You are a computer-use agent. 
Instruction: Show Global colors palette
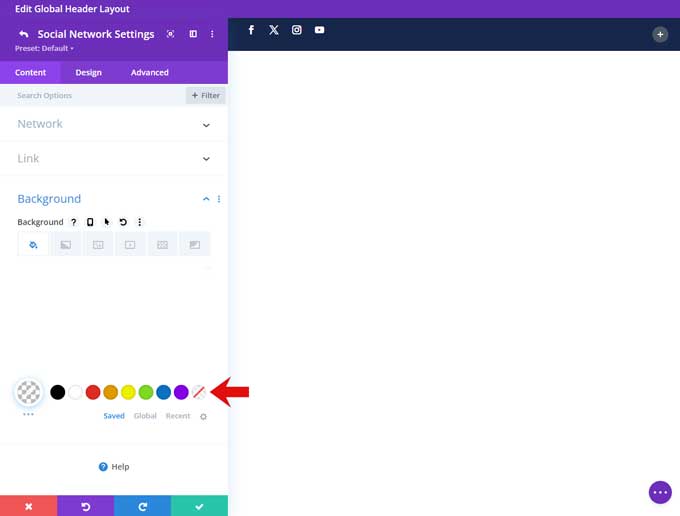point(145,416)
